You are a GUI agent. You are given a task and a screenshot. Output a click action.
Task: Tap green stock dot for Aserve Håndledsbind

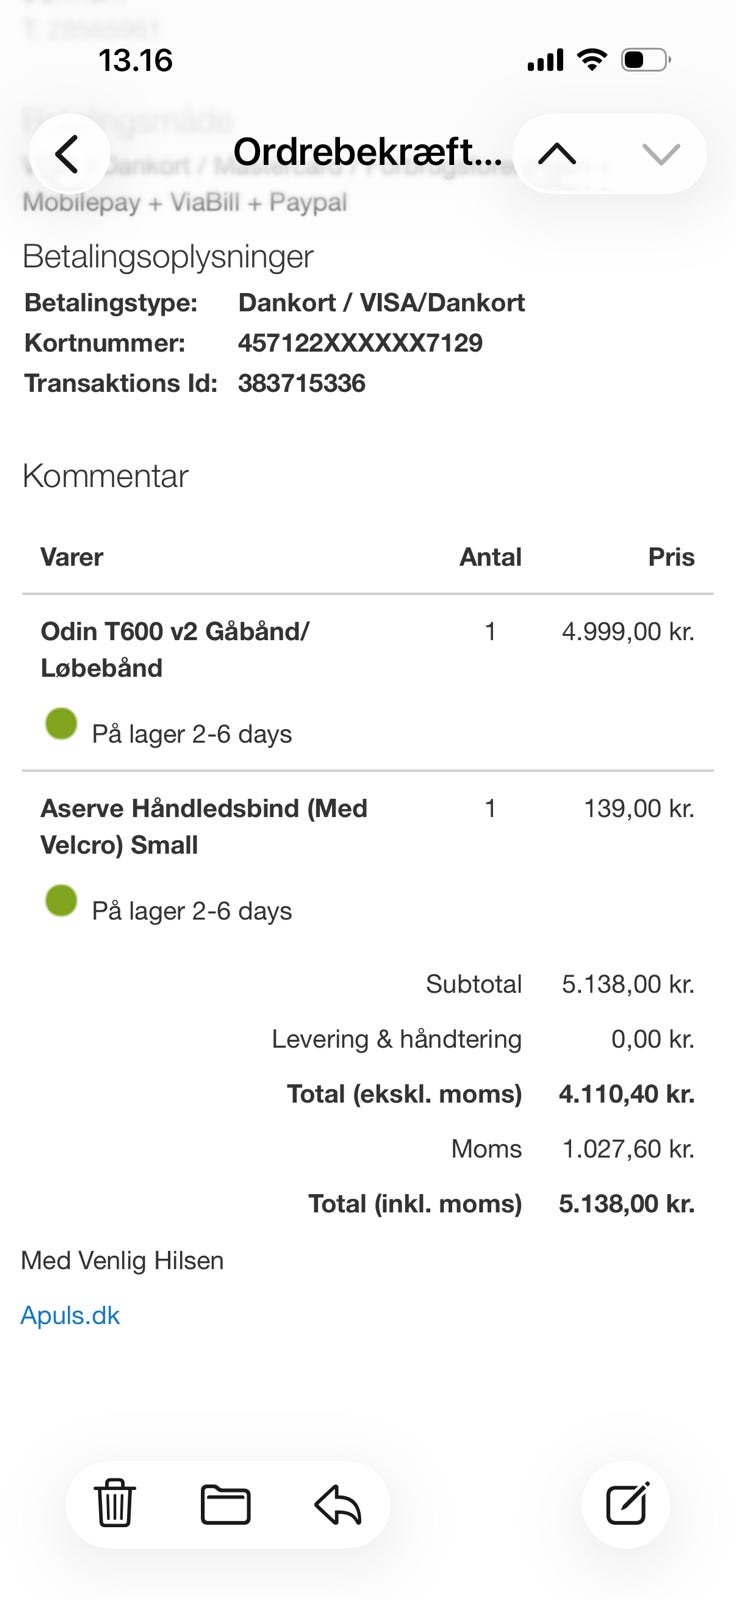(x=61, y=900)
